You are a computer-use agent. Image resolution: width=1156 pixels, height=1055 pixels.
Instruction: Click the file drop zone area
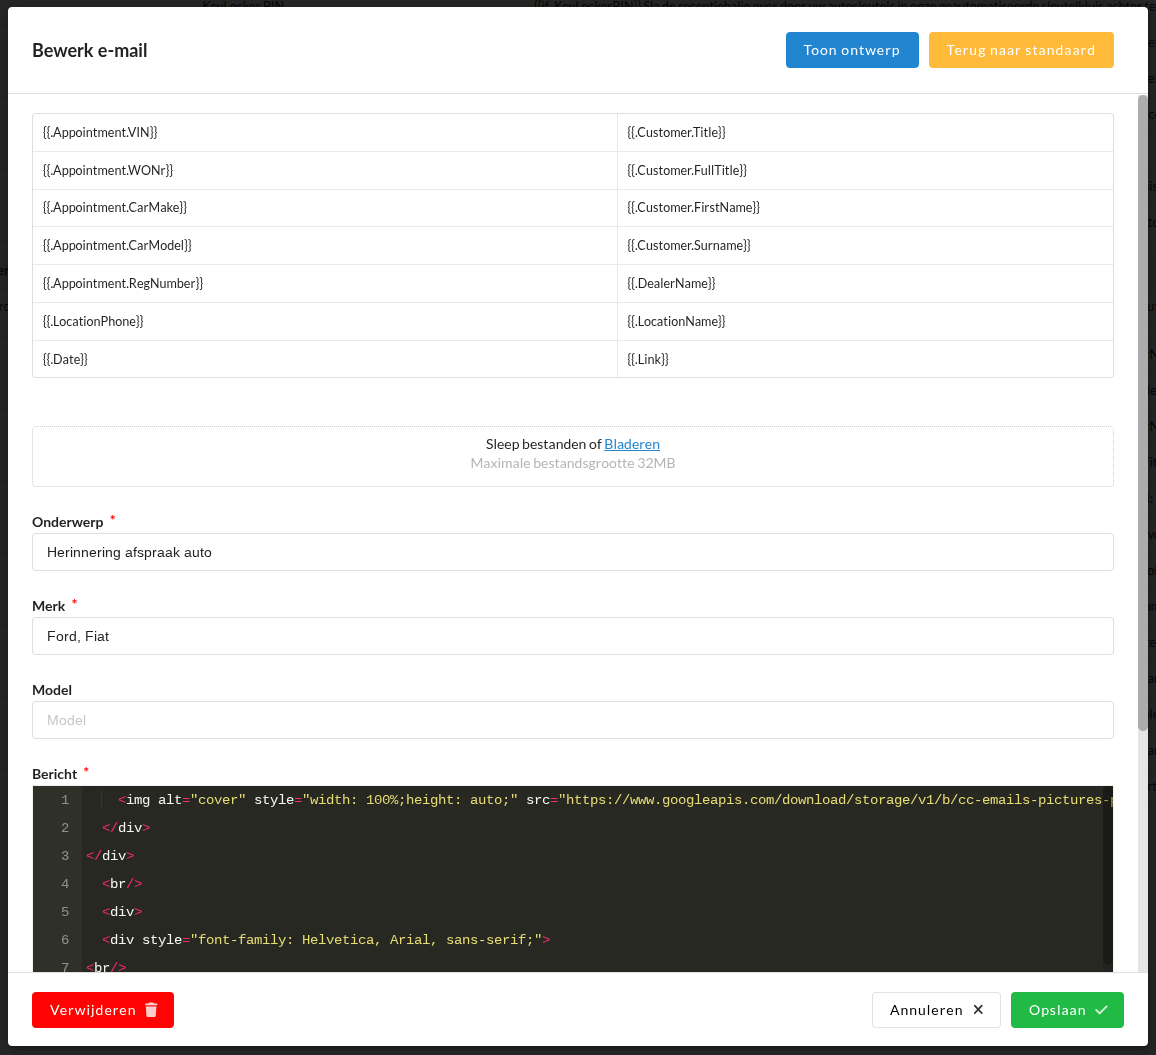coord(572,470)
